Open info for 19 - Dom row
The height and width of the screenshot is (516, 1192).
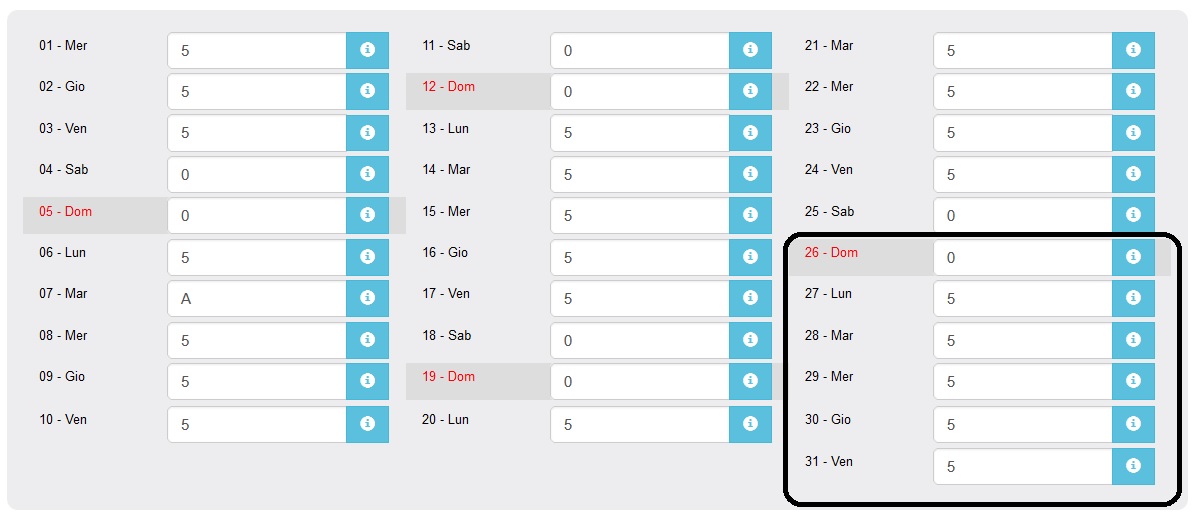750,381
